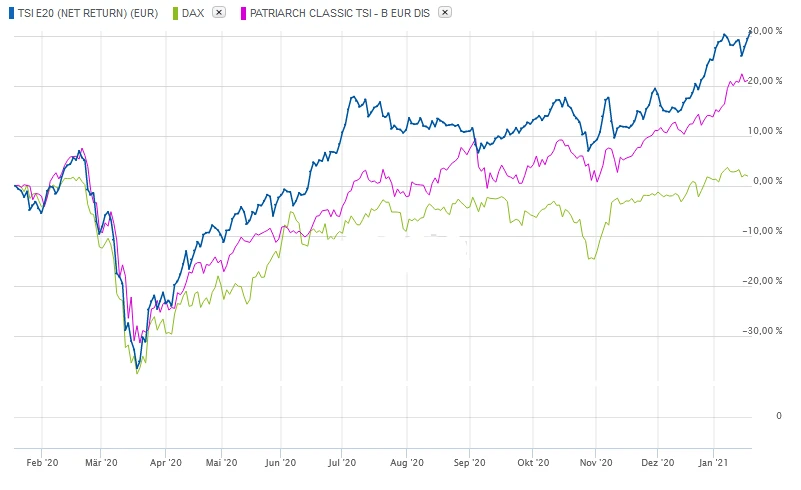
Task: Click the Mär '20 date label
Action: click(x=102, y=463)
